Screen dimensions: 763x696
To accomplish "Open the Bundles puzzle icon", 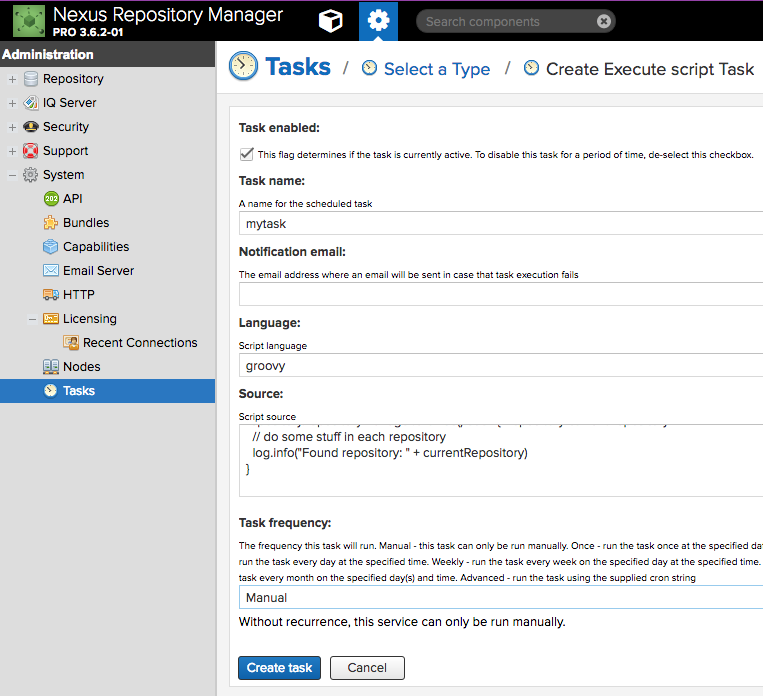I will (x=51, y=223).
